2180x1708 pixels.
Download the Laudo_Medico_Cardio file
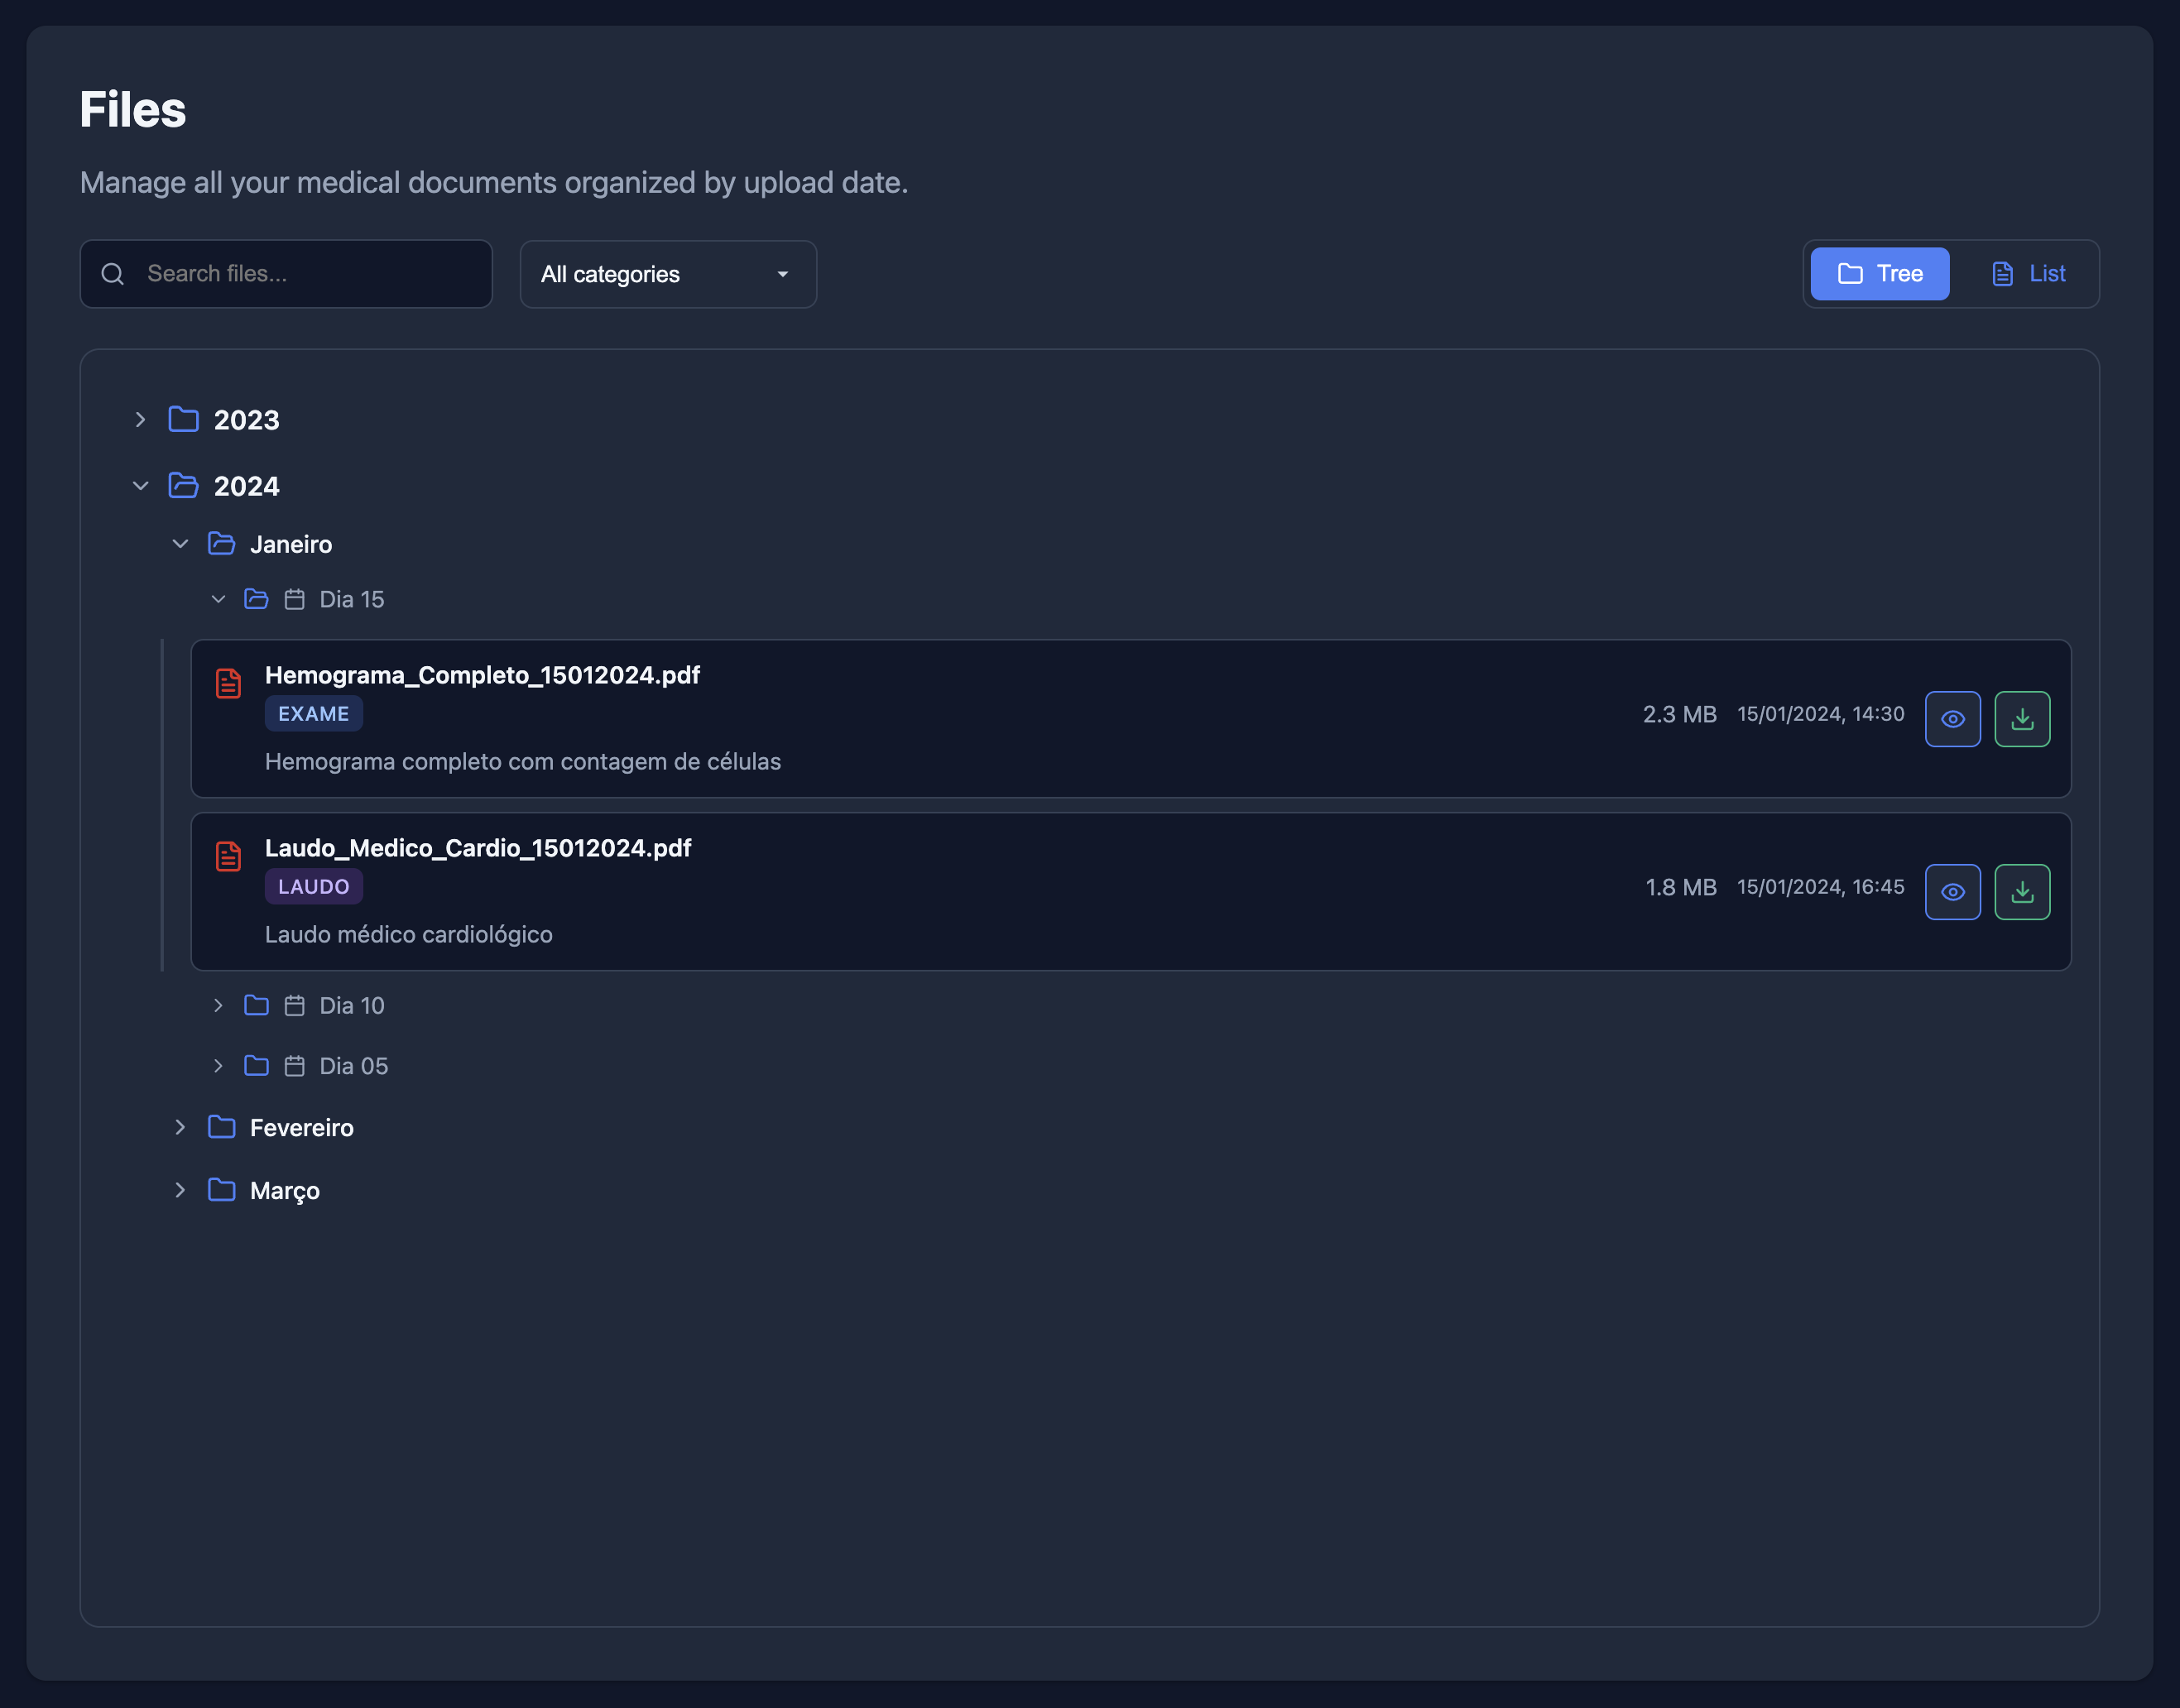pos(2023,891)
